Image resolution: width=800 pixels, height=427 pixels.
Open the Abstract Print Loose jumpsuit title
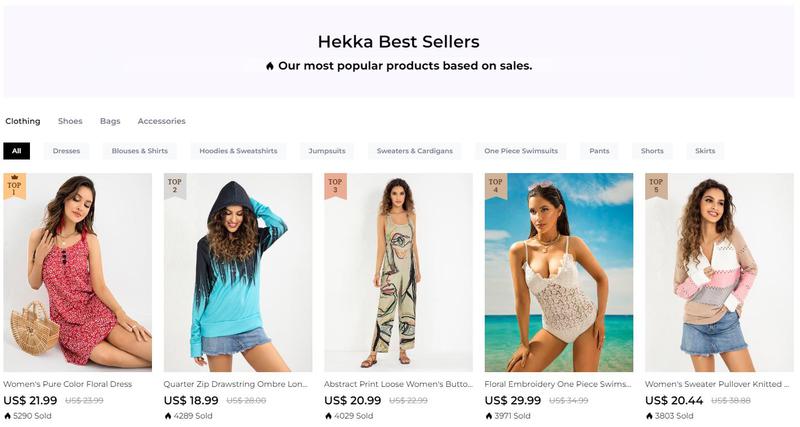point(398,384)
